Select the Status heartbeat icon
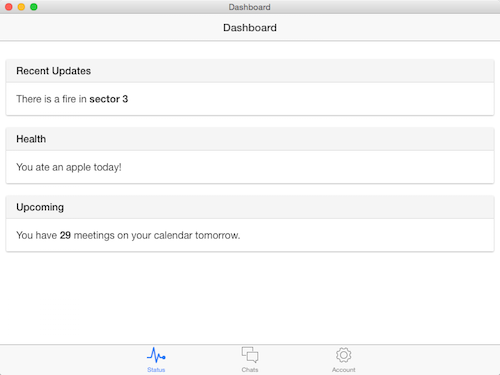This screenshot has width=500, height=375. 156,355
